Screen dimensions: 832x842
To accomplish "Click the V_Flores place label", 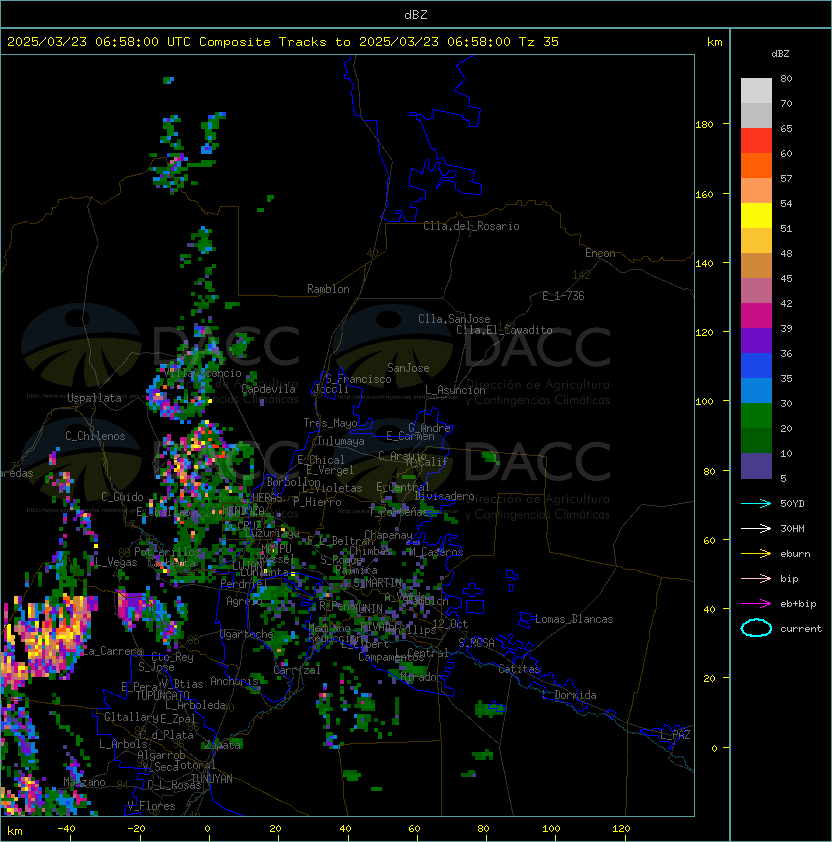I will 151,806.
